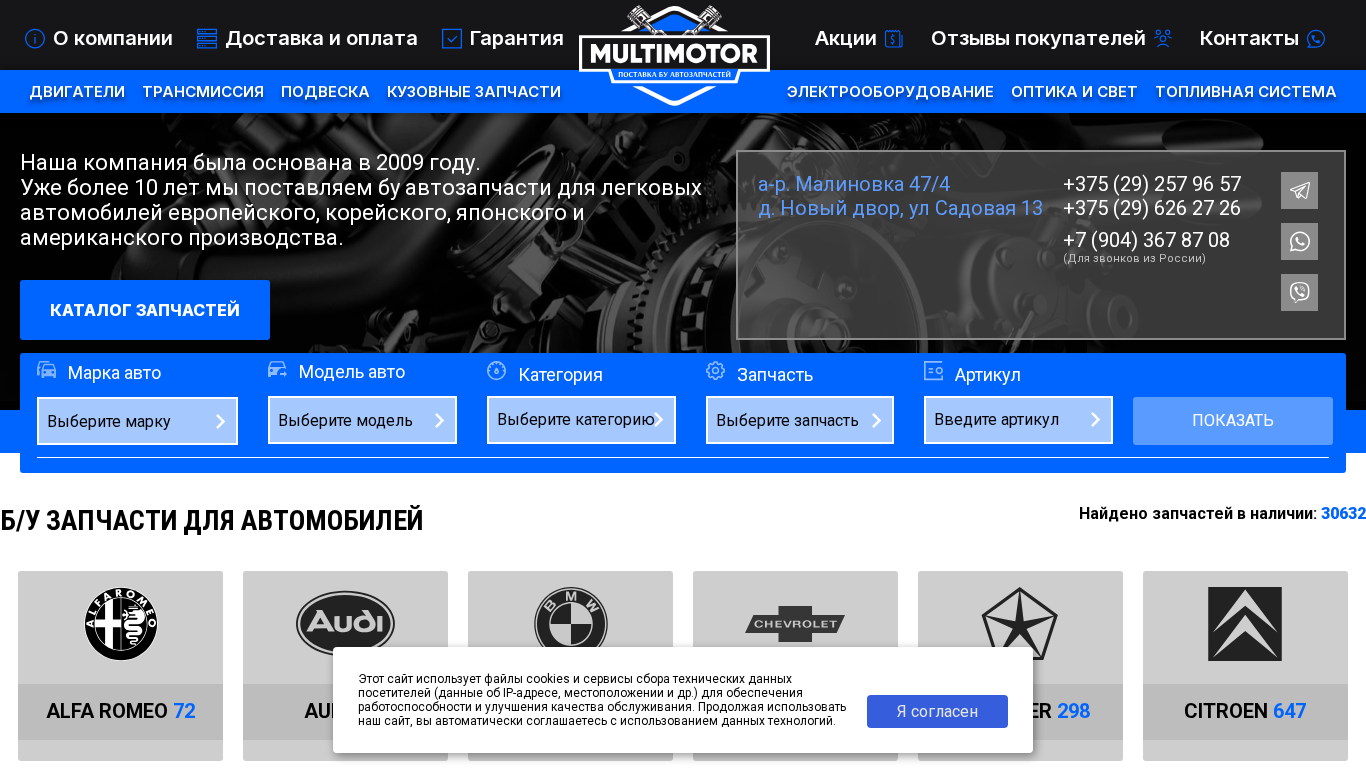Image resolution: width=1366 pixels, height=768 pixels.
Task: Open Доставка и оплата page
Action: 321,39
